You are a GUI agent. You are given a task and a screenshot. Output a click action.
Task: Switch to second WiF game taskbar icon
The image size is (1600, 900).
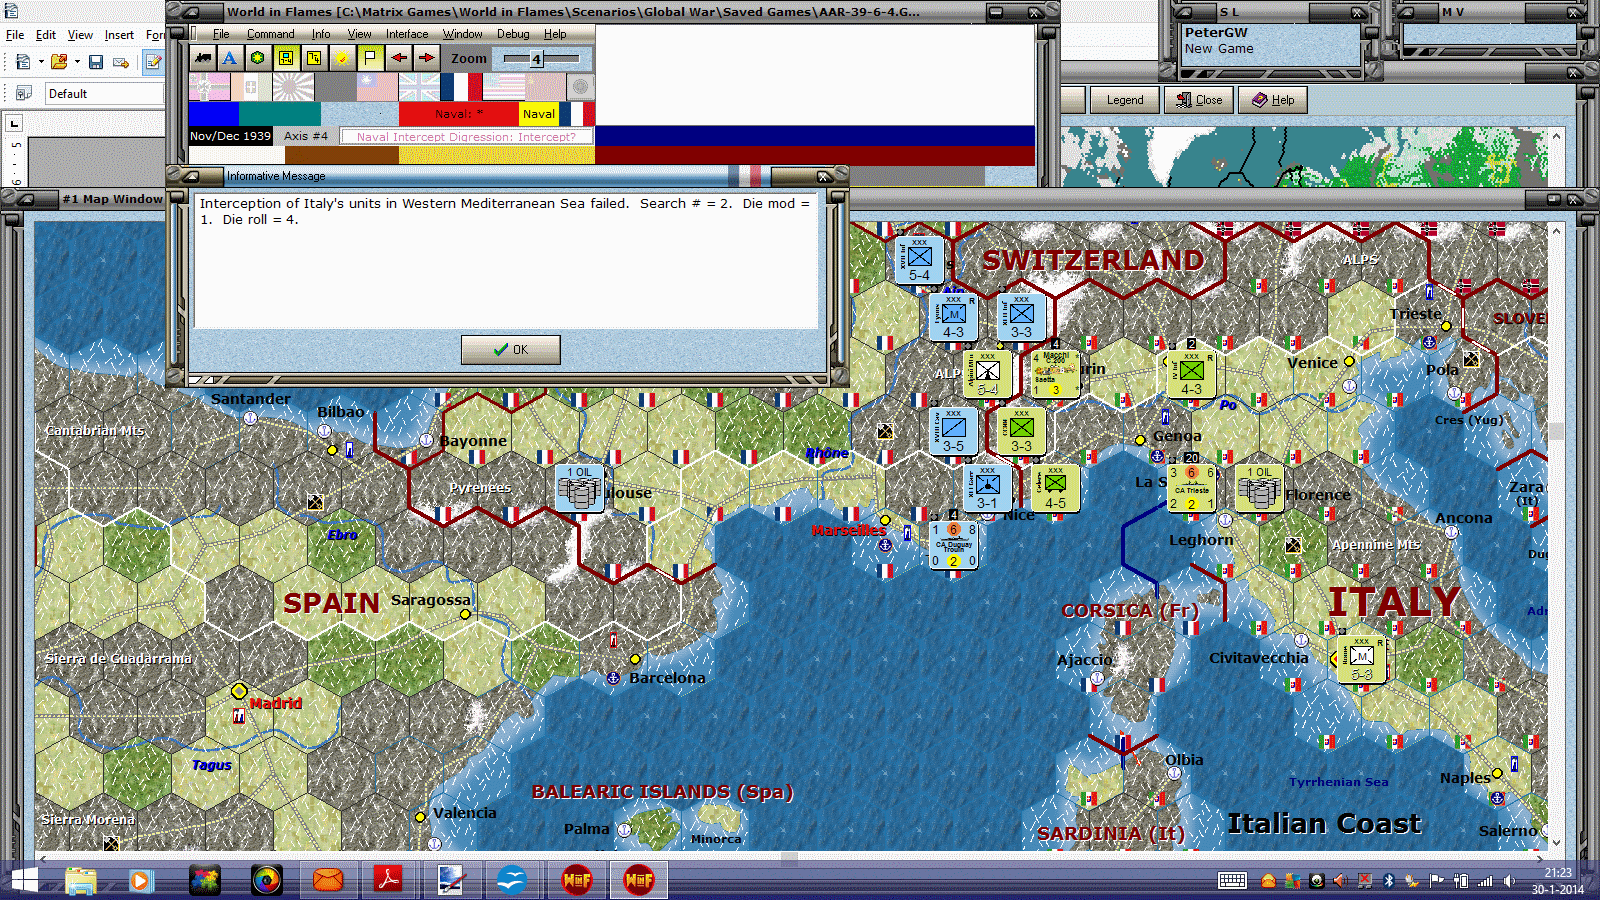coord(639,881)
